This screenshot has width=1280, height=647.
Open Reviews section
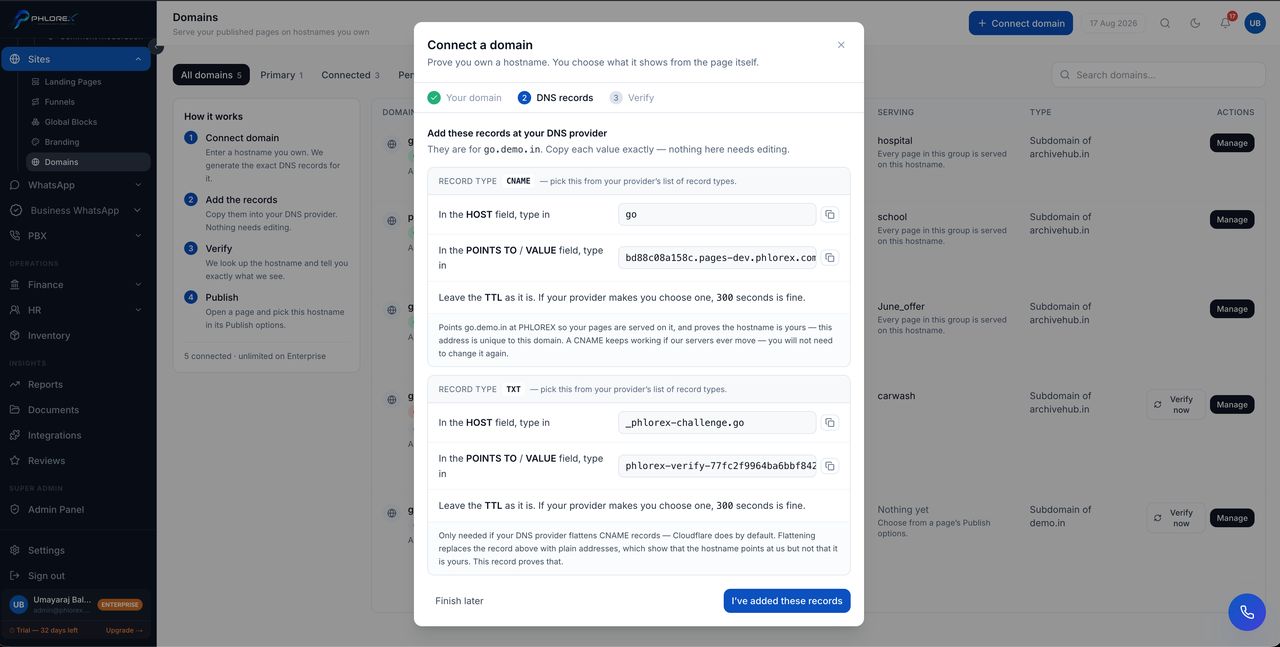click(46, 461)
